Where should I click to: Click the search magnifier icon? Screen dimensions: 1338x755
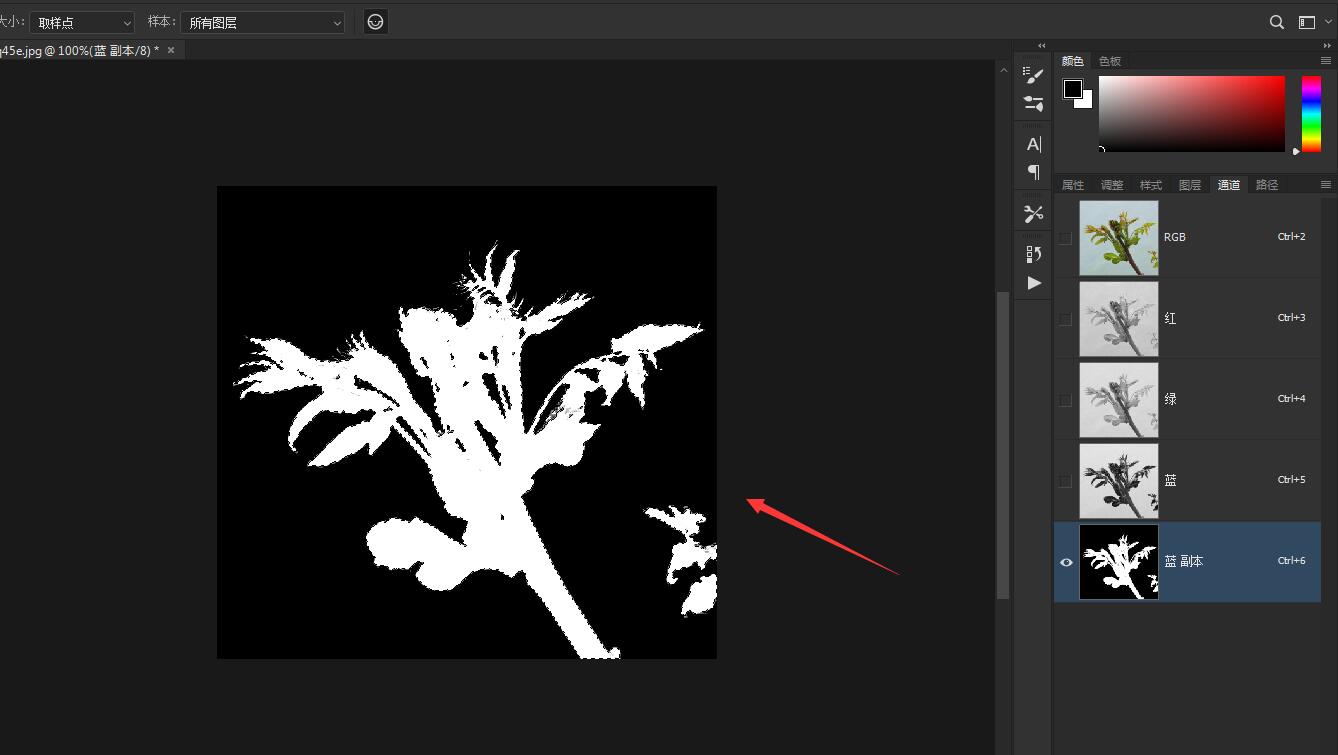coord(1277,22)
